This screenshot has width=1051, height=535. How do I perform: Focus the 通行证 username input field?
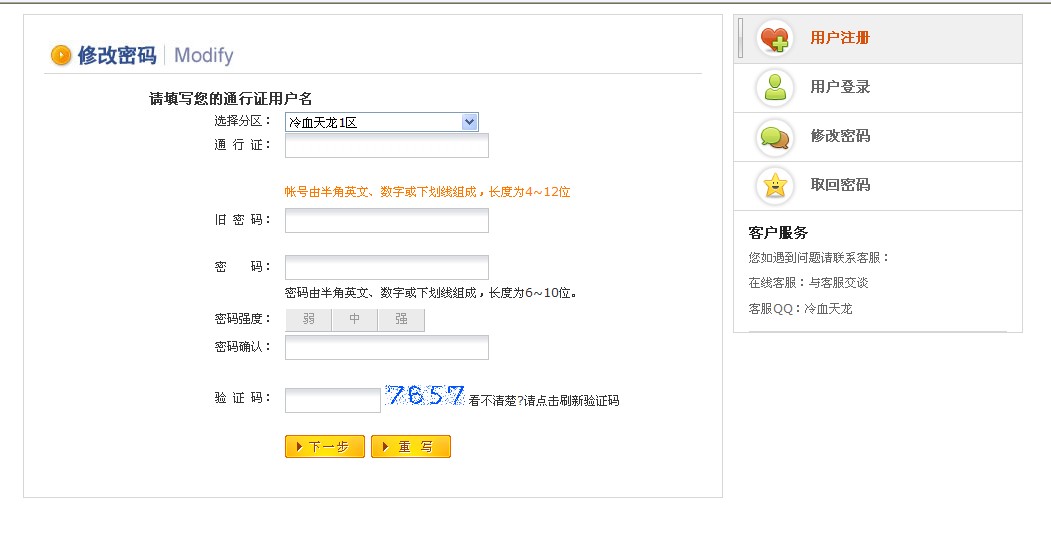tap(386, 146)
